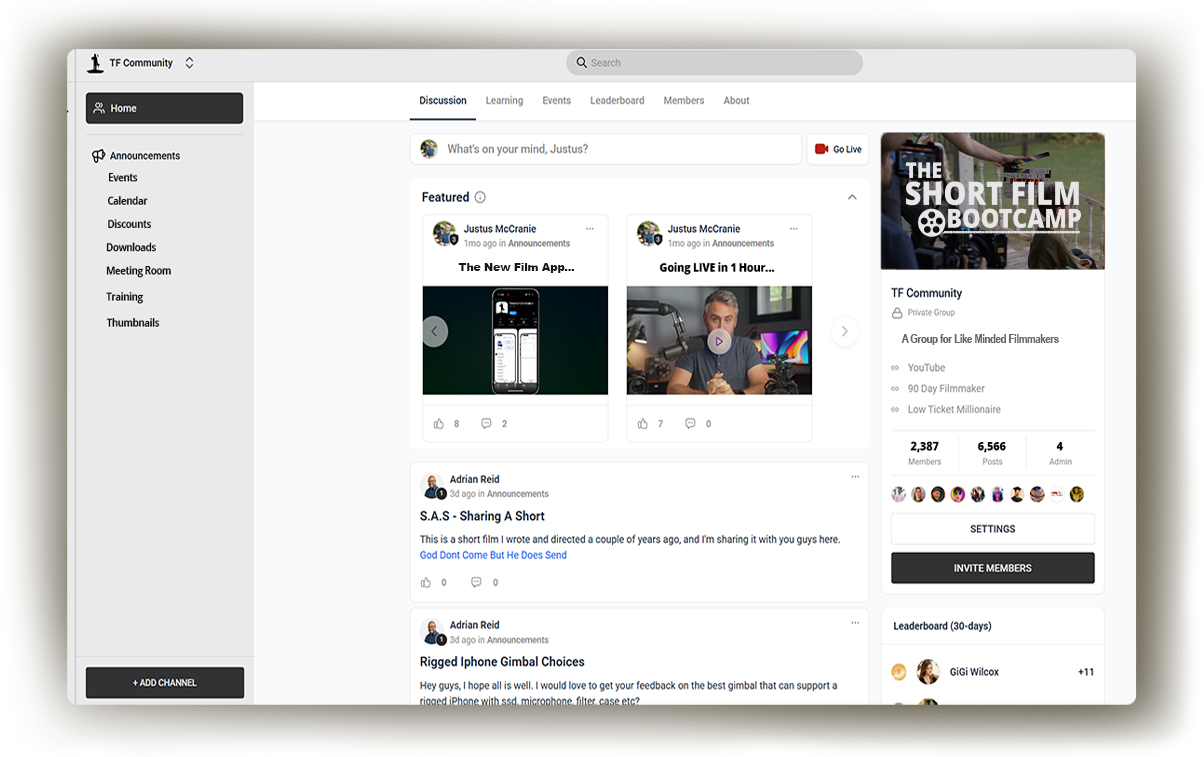Image resolution: width=1204 pixels, height=757 pixels.
Task: Open the Learning tab
Action: [x=504, y=101]
